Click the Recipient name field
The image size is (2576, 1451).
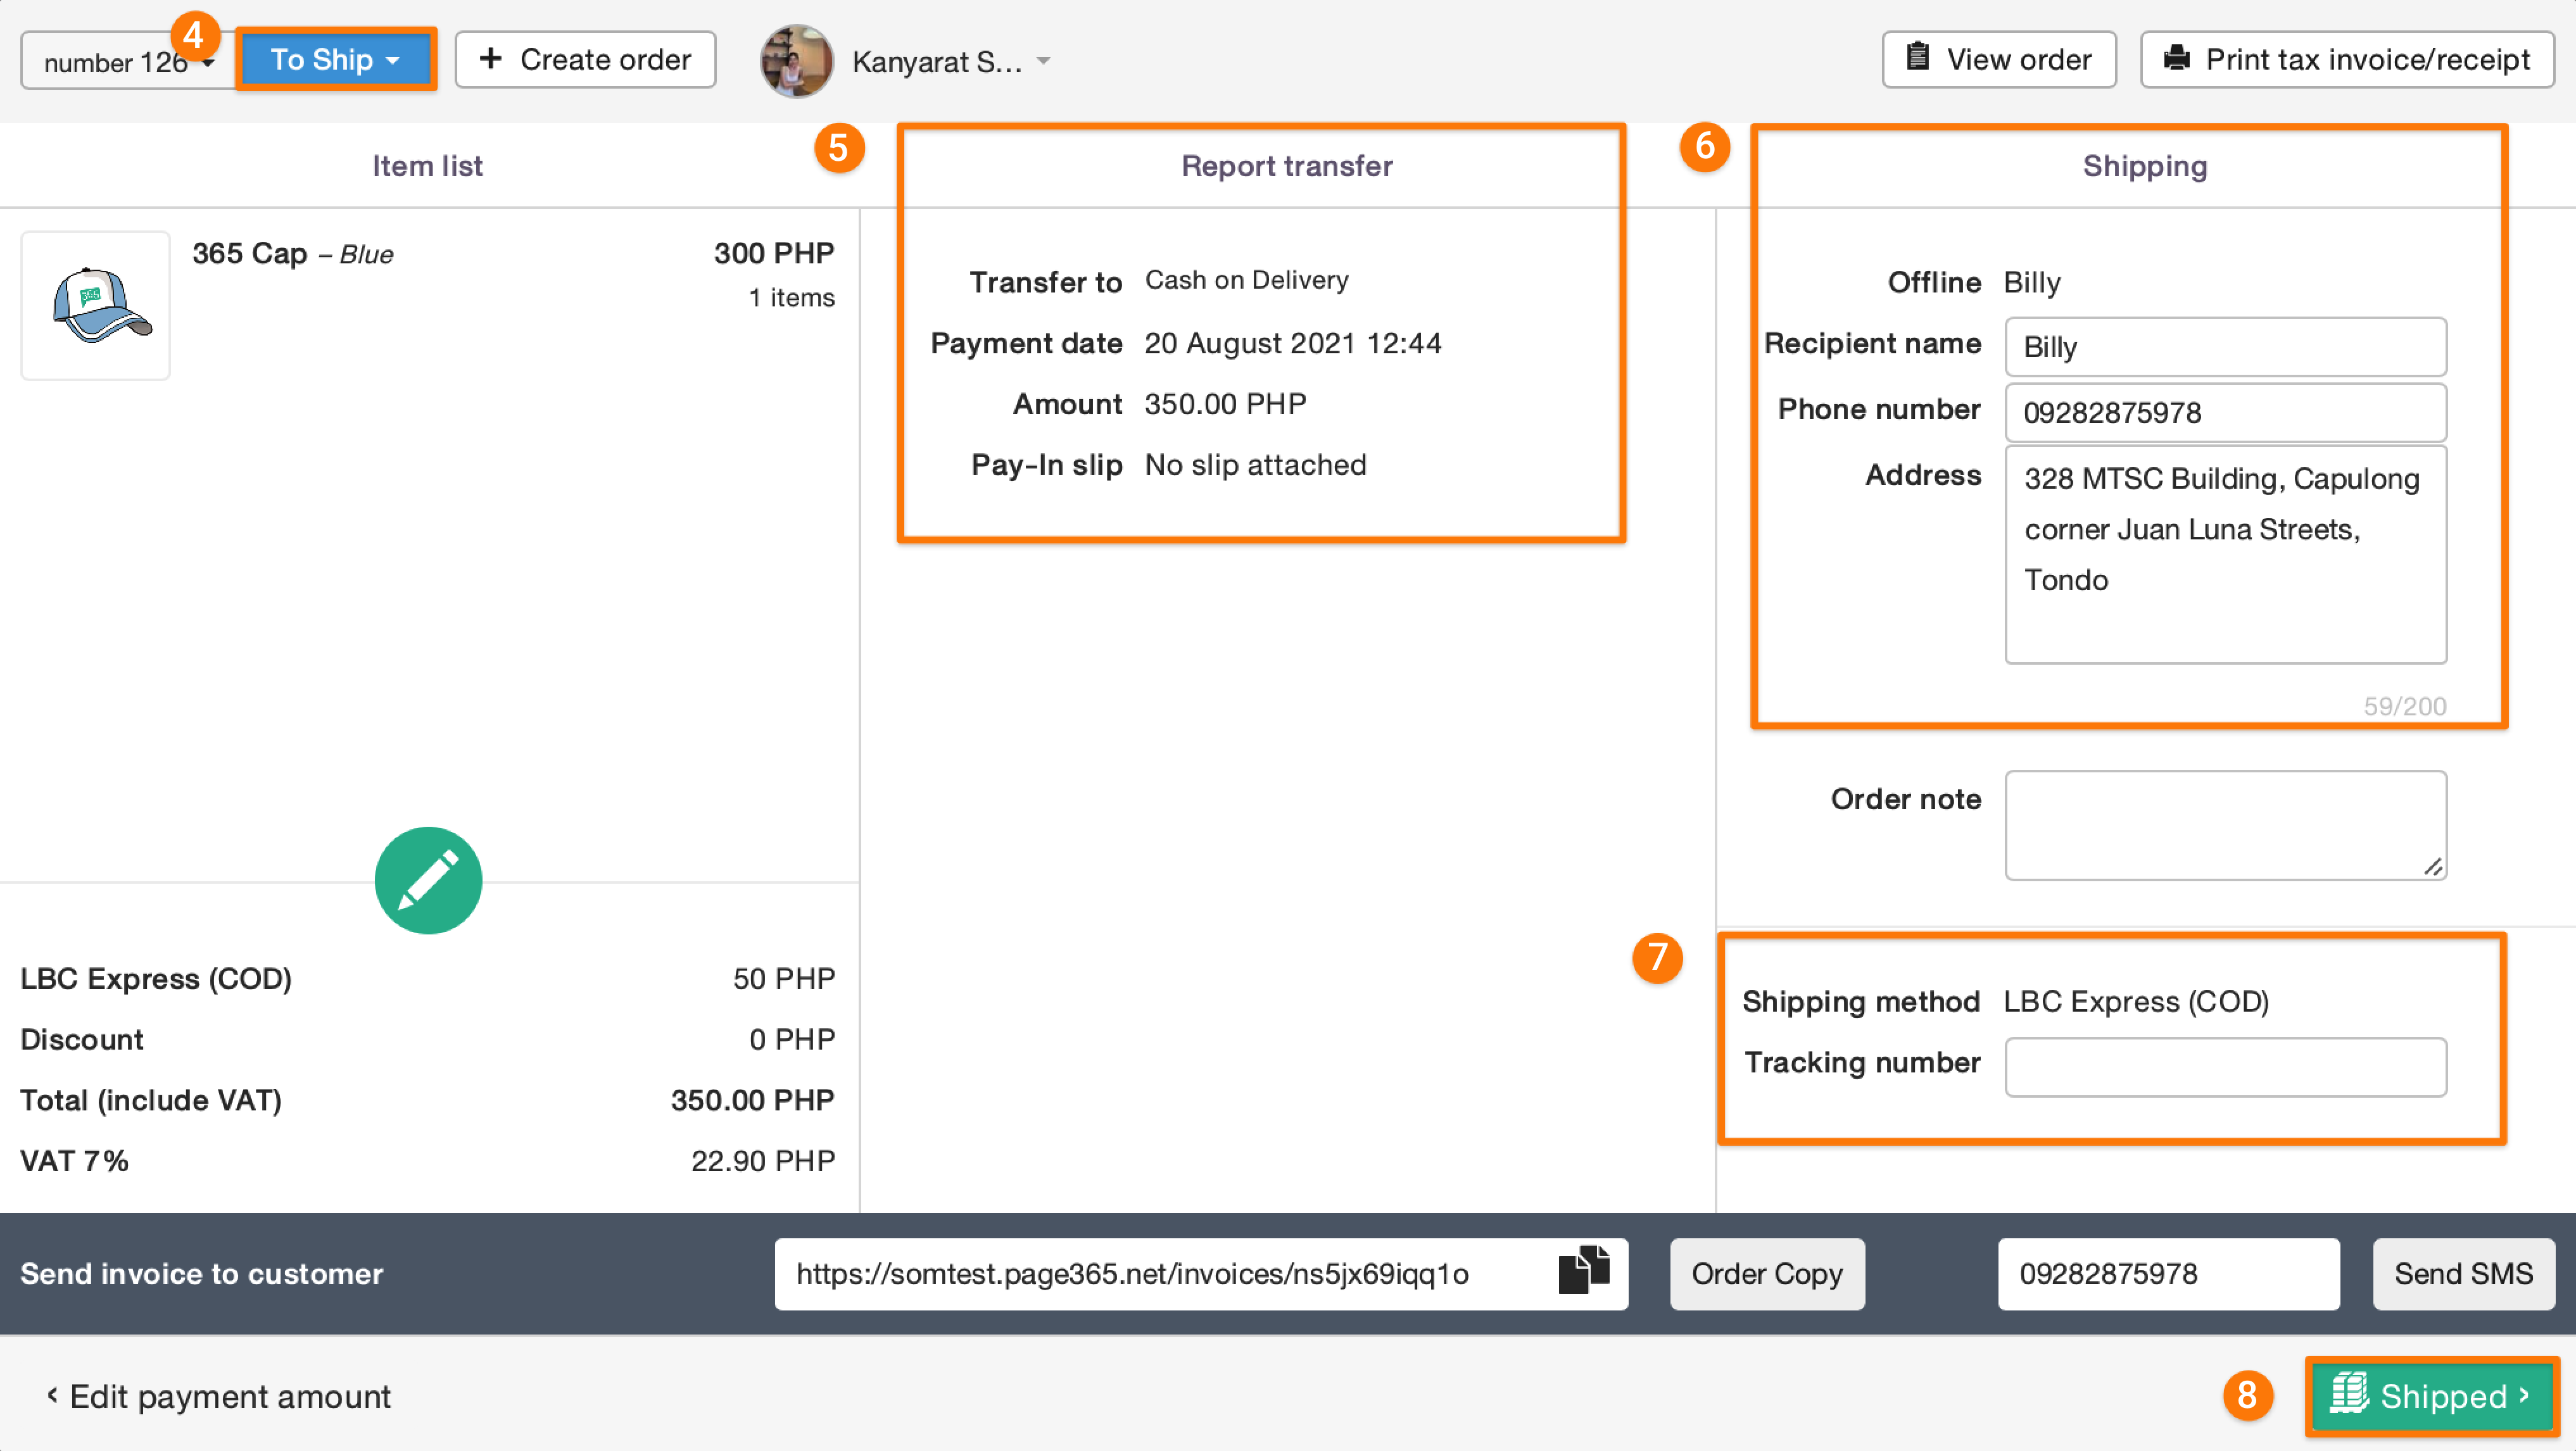(2224, 347)
